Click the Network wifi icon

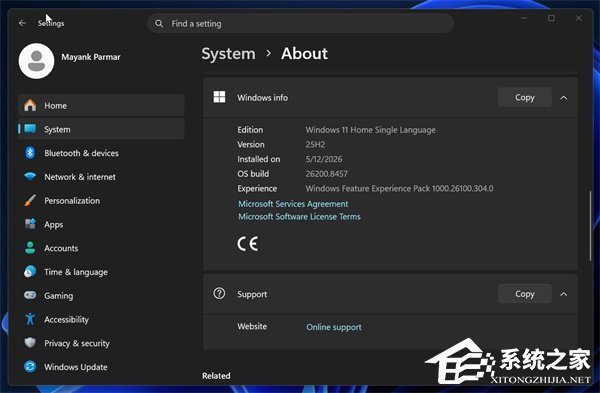(30, 176)
